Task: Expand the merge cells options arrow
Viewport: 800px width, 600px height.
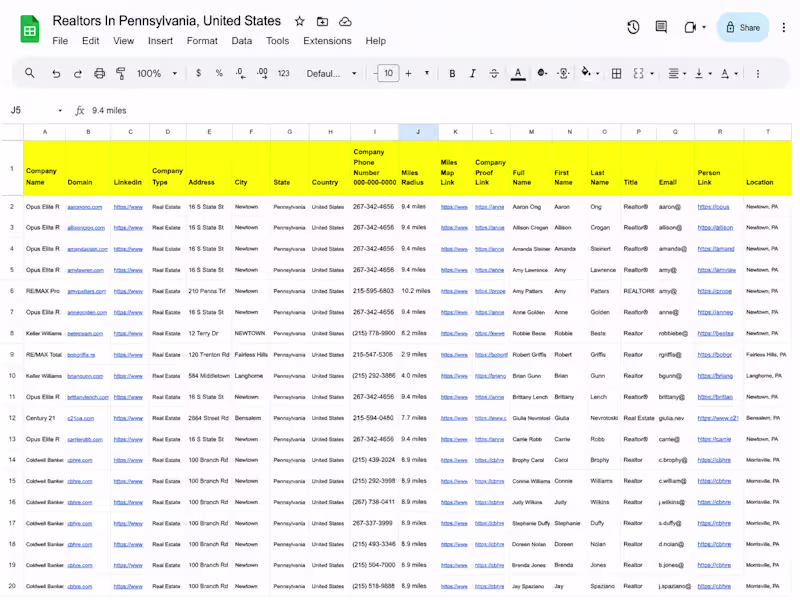Action: [652, 74]
